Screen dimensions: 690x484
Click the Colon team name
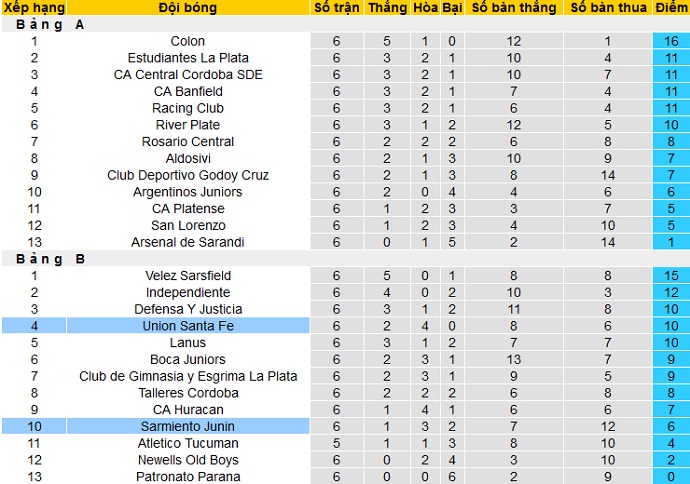click(188, 41)
